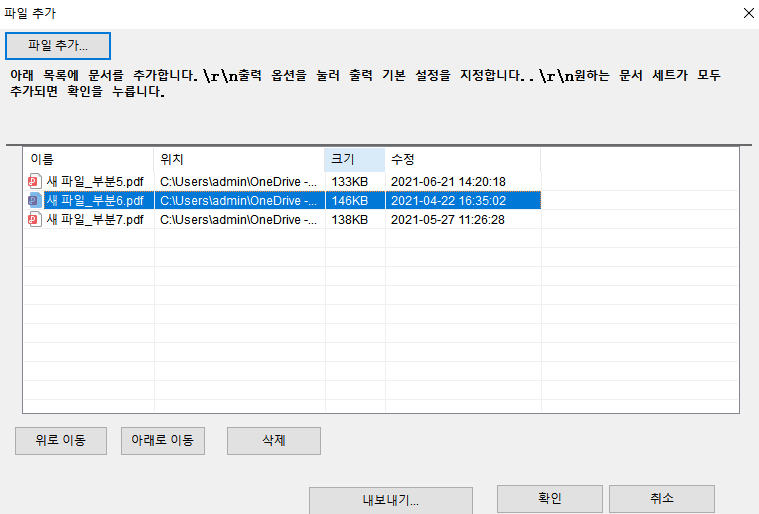This screenshot has height=514, width=759.
Task: Click the 138KB size cell
Action: point(349,220)
